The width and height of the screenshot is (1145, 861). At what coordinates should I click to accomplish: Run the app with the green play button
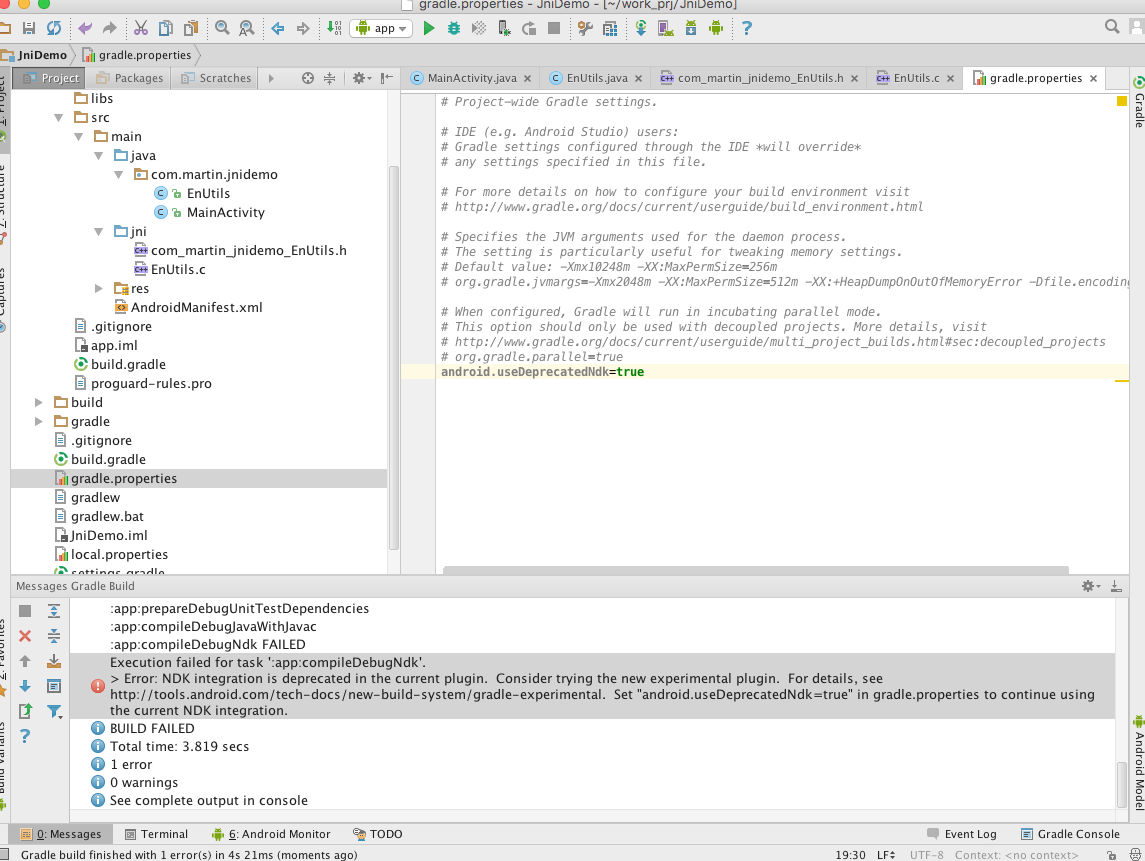coord(429,28)
